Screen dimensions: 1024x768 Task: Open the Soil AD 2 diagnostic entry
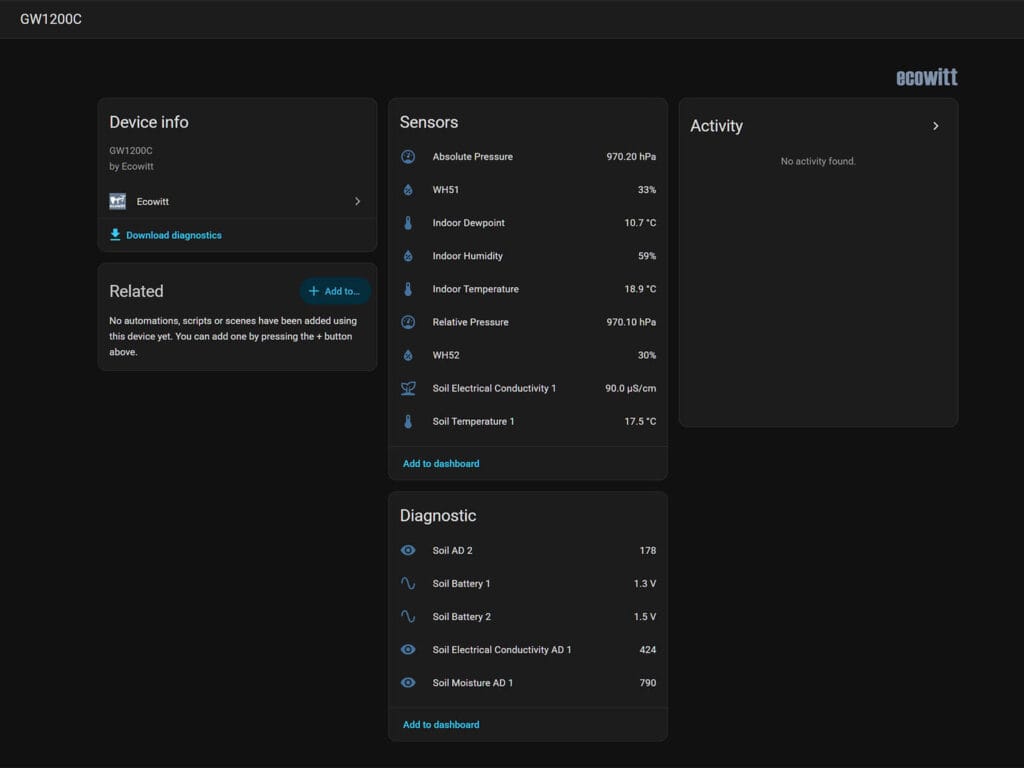[x=528, y=551]
